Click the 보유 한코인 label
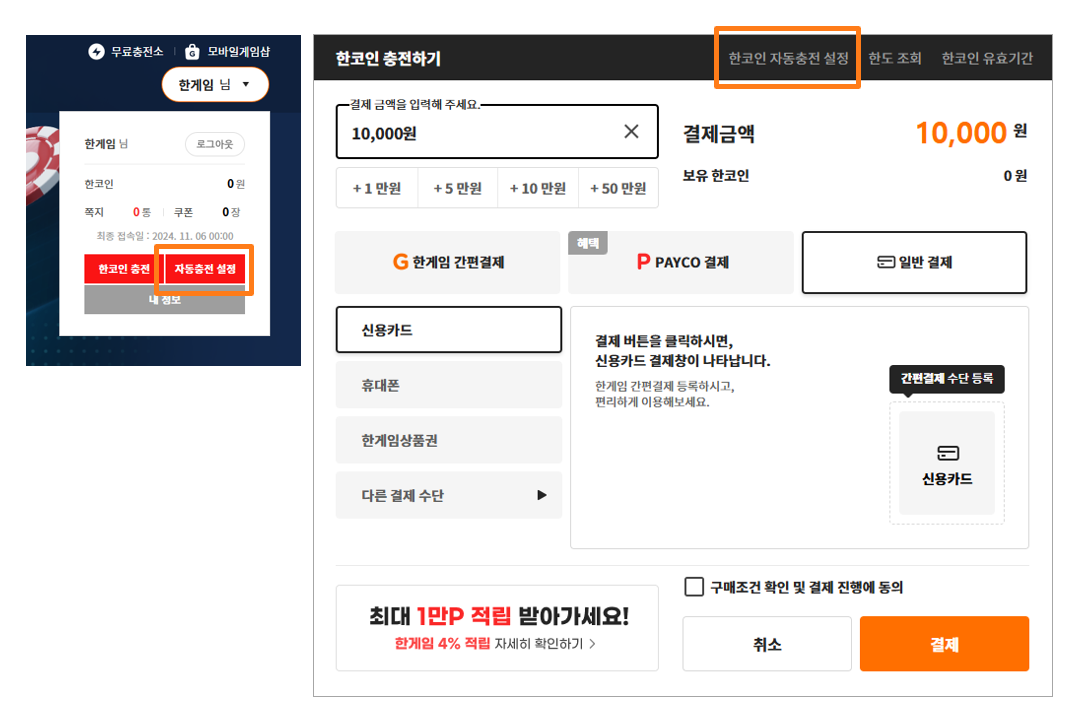This screenshot has height=723, width=1081. [716, 176]
